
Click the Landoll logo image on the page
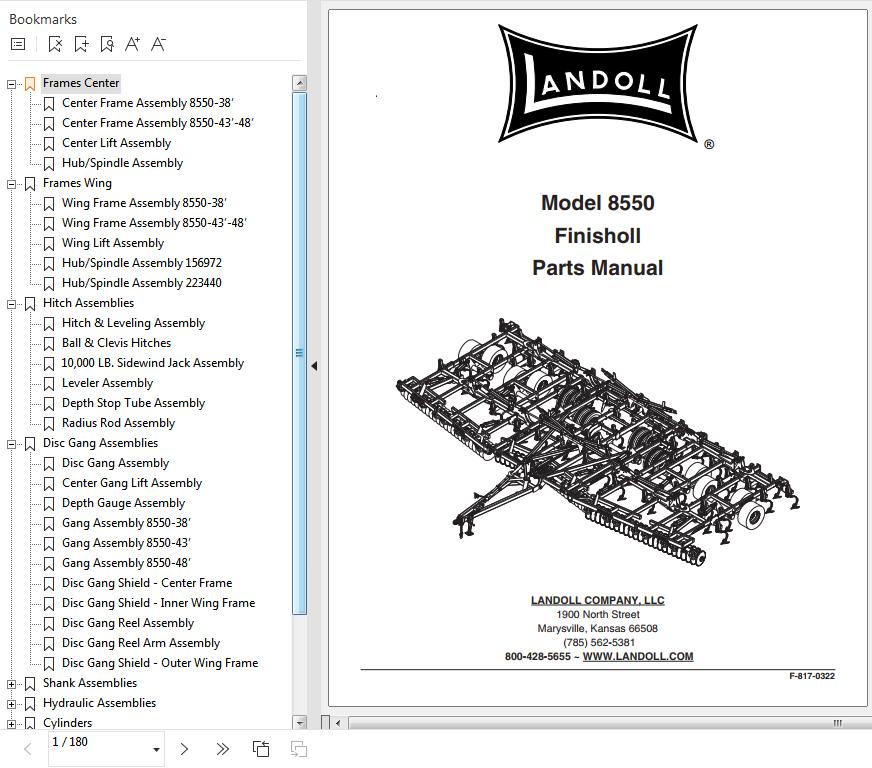[x=597, y=85]
